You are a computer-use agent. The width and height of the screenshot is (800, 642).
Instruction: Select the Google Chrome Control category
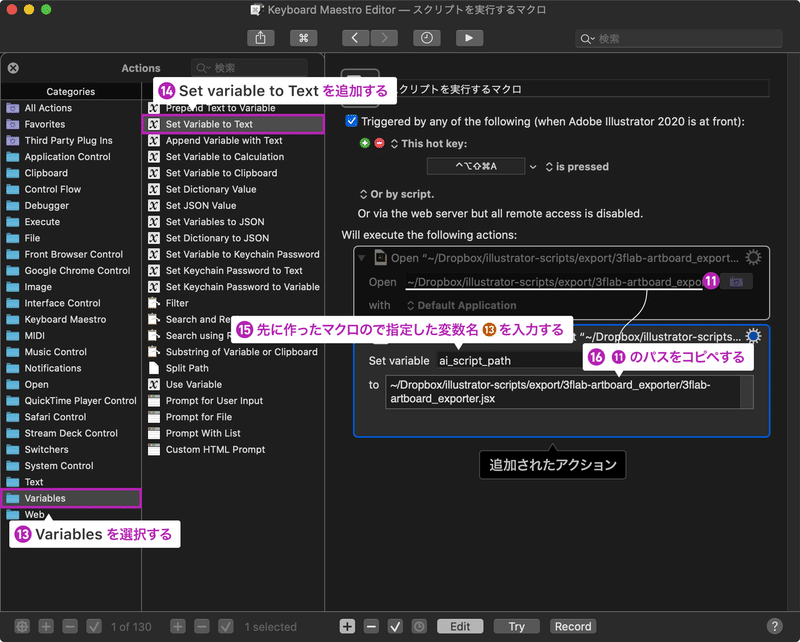point(71,270)
